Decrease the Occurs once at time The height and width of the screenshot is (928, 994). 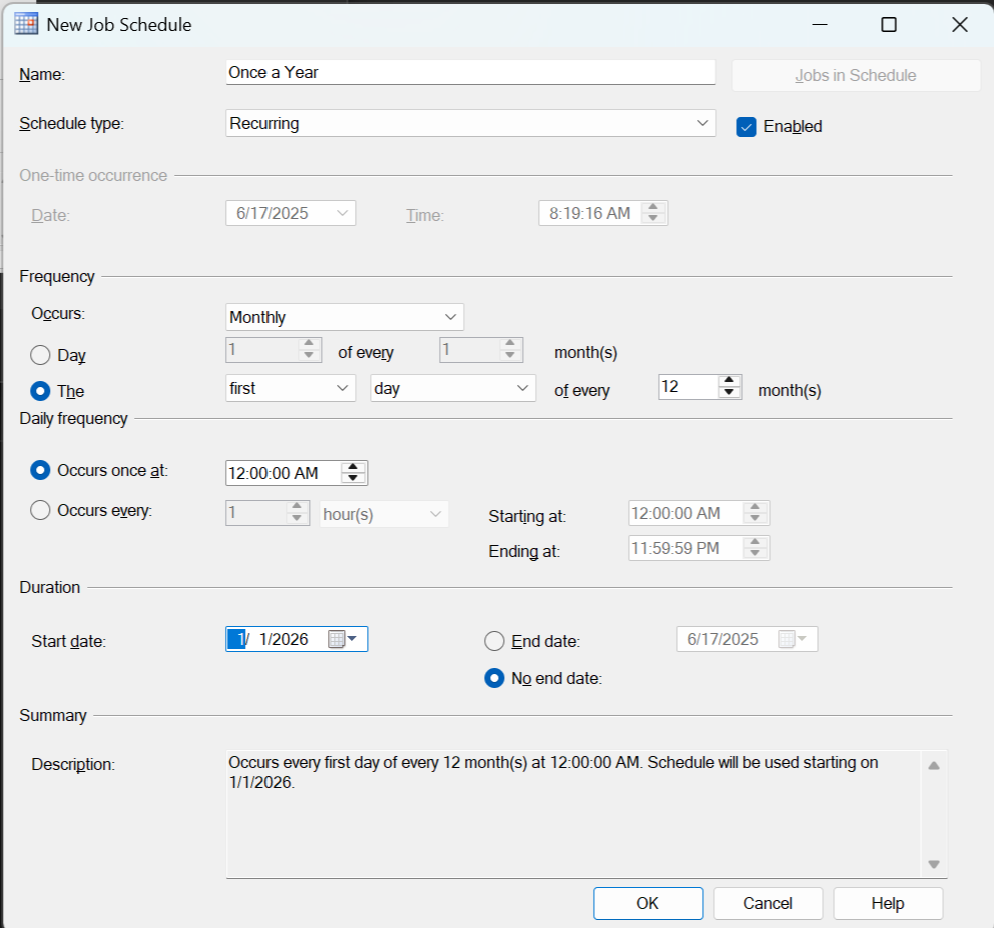coord(354,478)
